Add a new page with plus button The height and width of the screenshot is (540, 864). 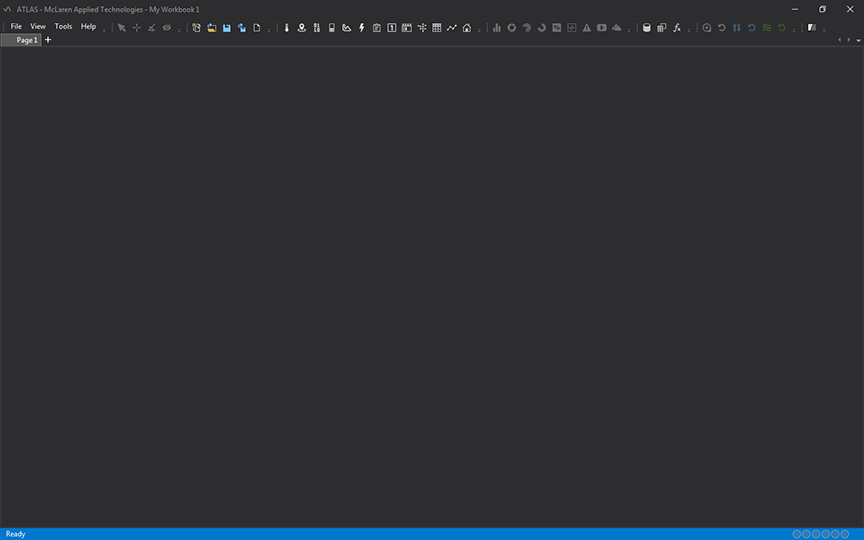coord(48,40)
